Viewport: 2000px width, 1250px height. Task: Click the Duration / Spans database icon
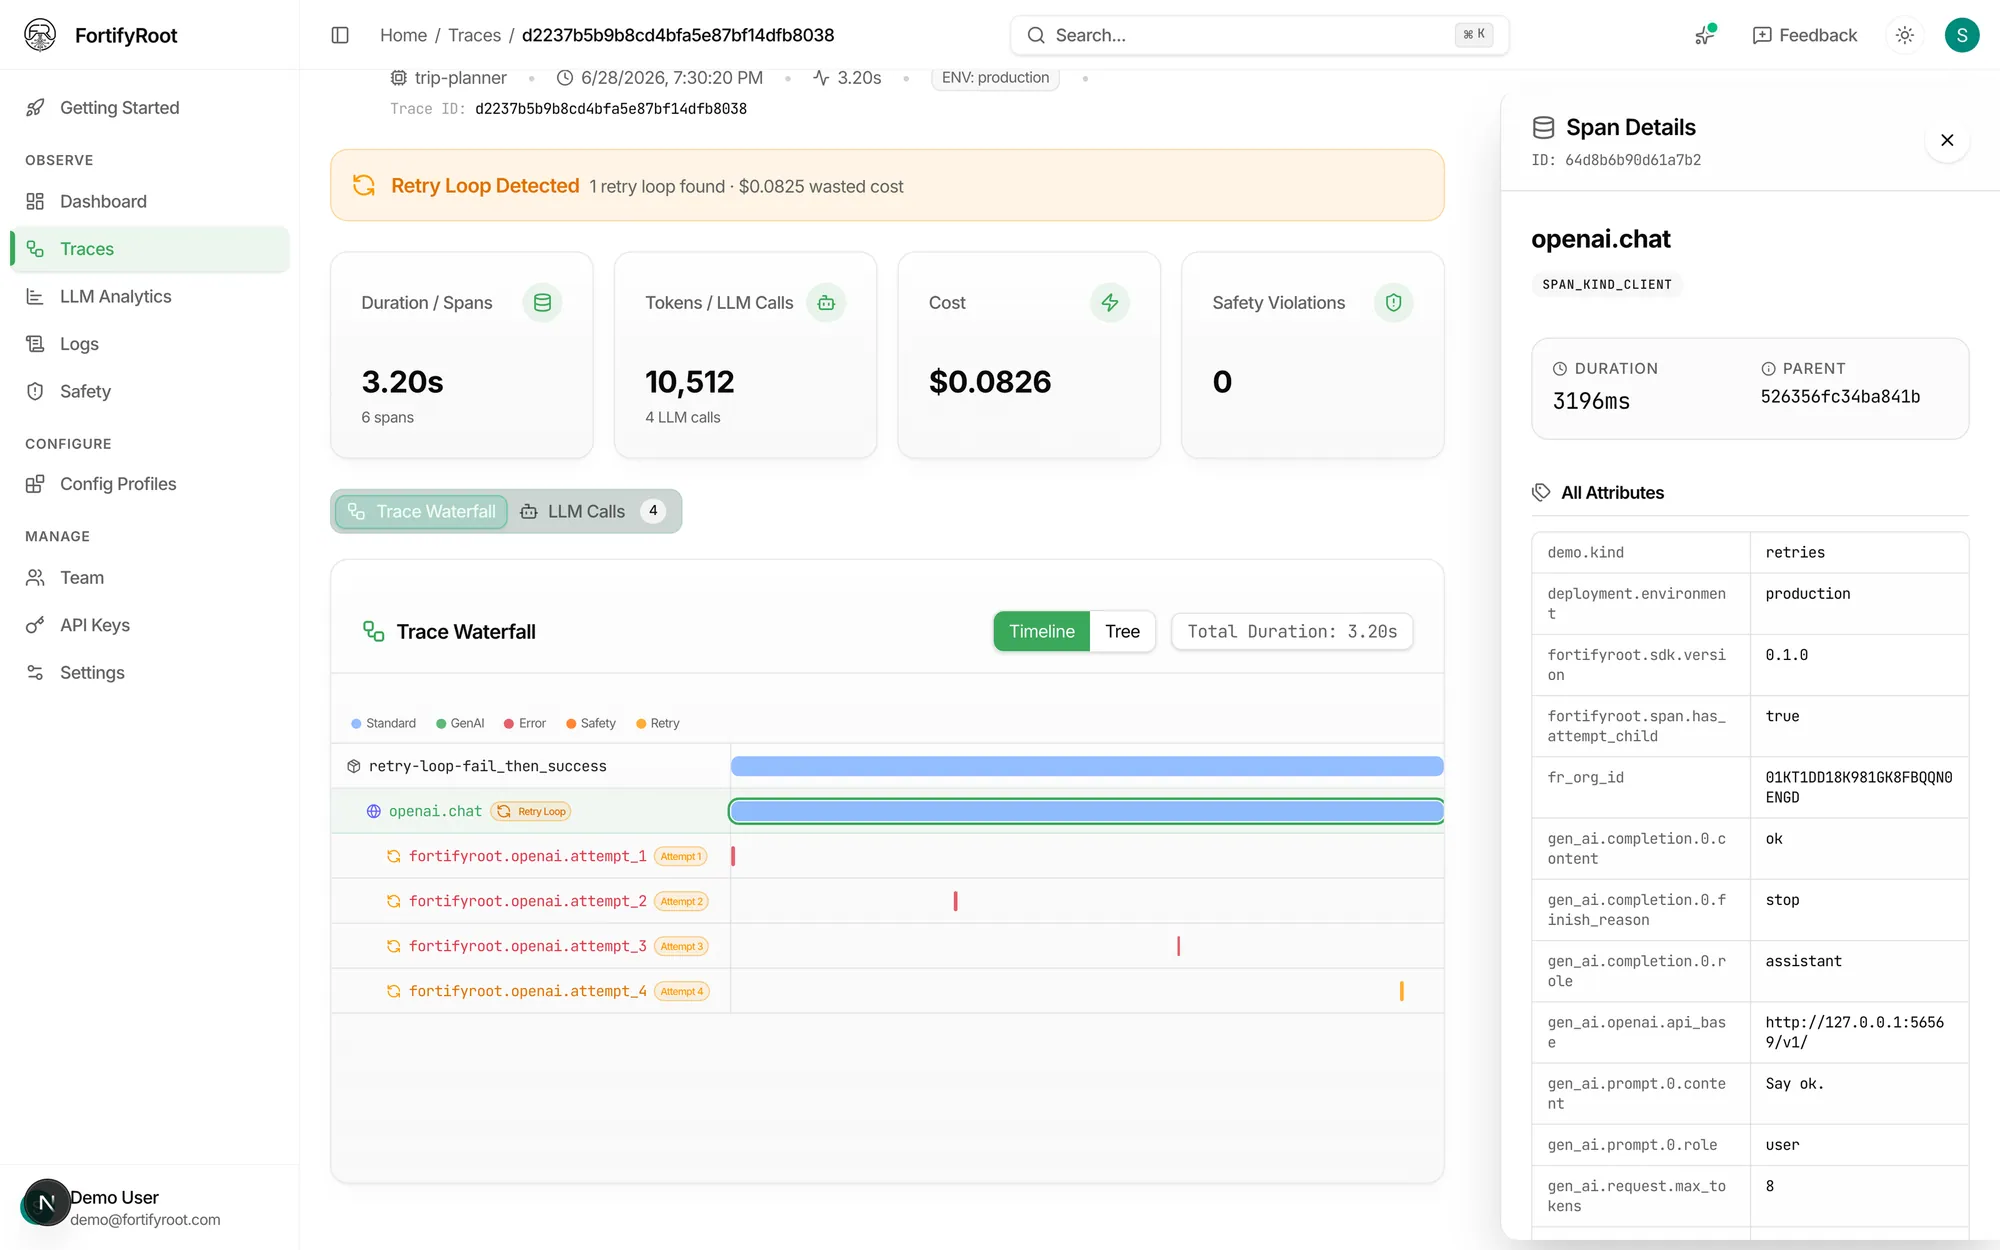(x=542, y=303)
